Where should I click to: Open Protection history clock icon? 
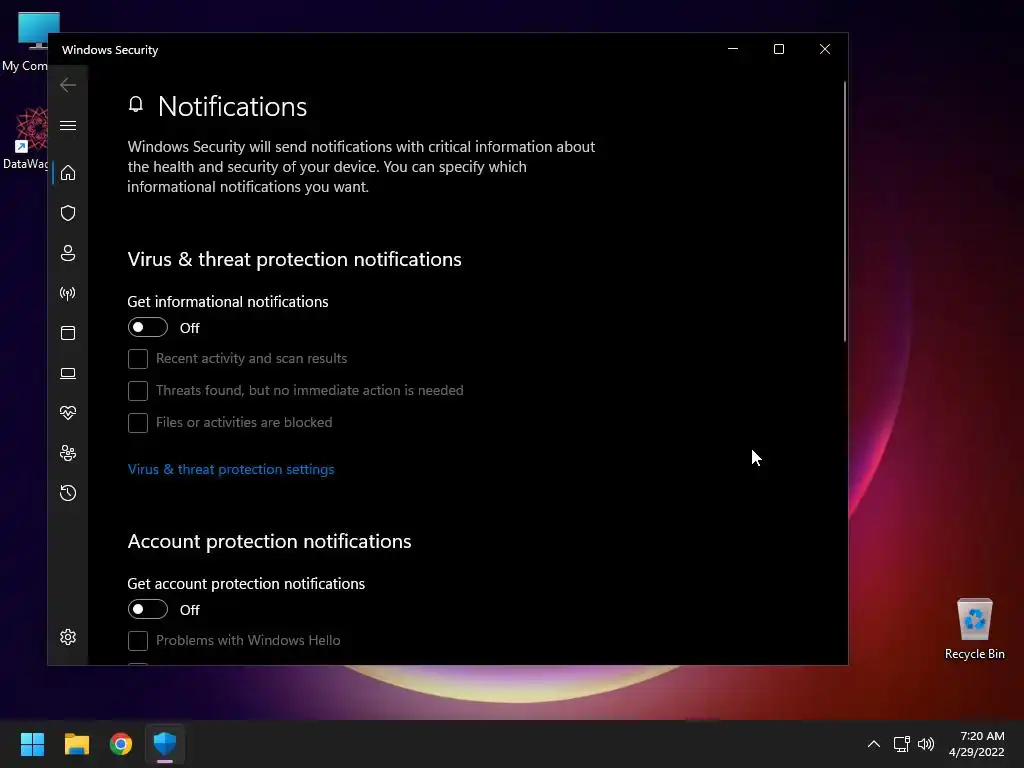click(68, 493)
